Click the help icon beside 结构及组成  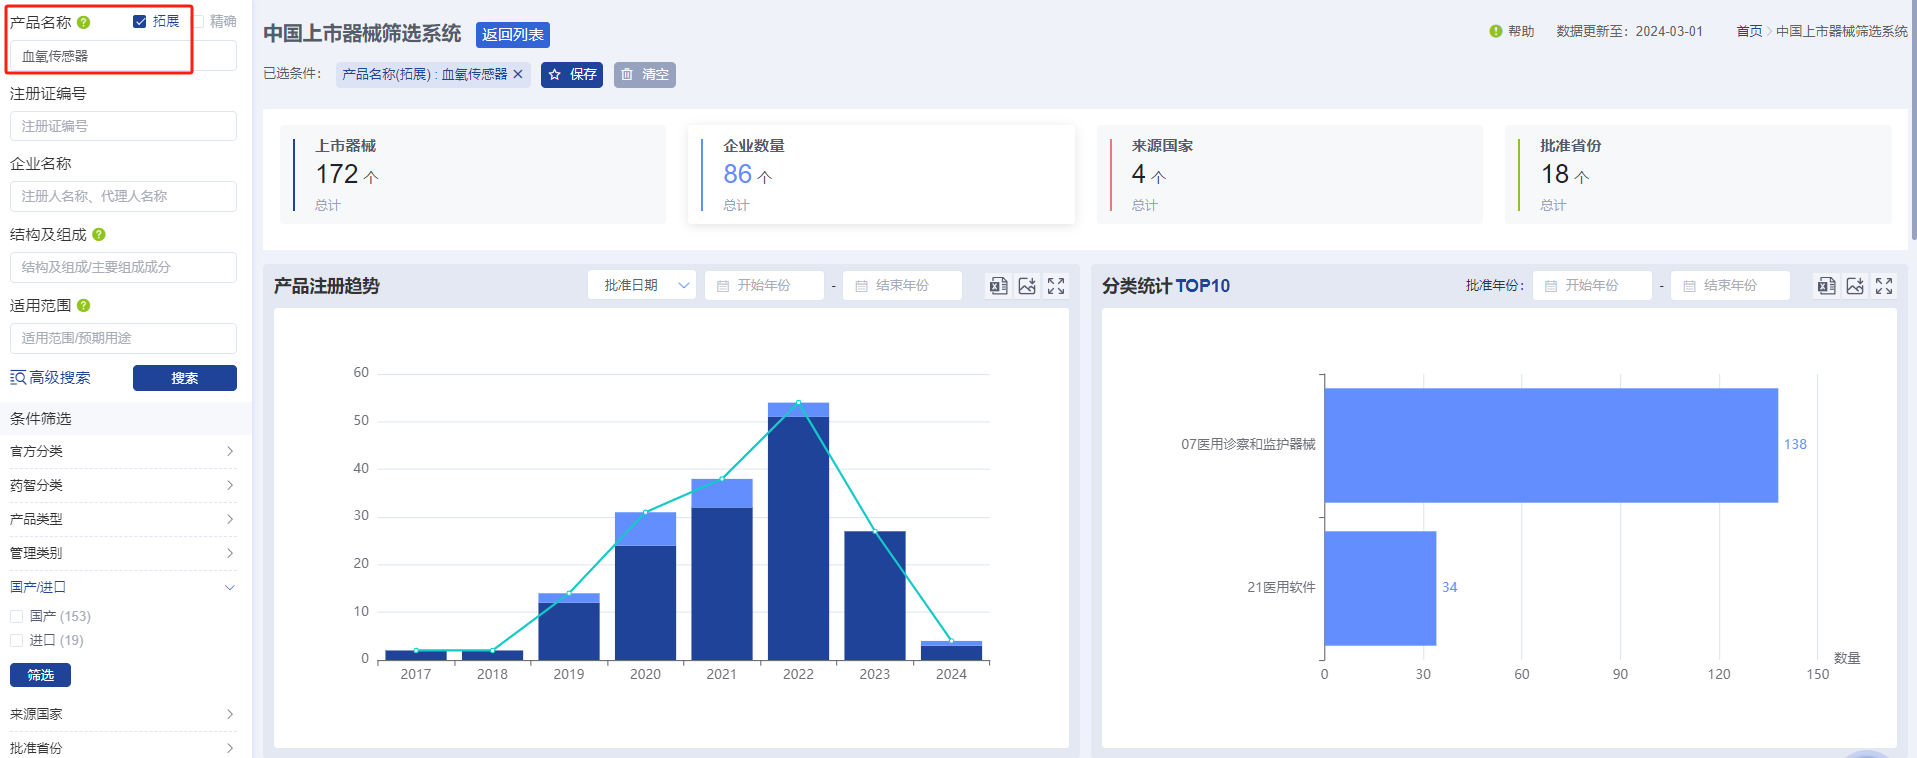[x=99, y=234]
